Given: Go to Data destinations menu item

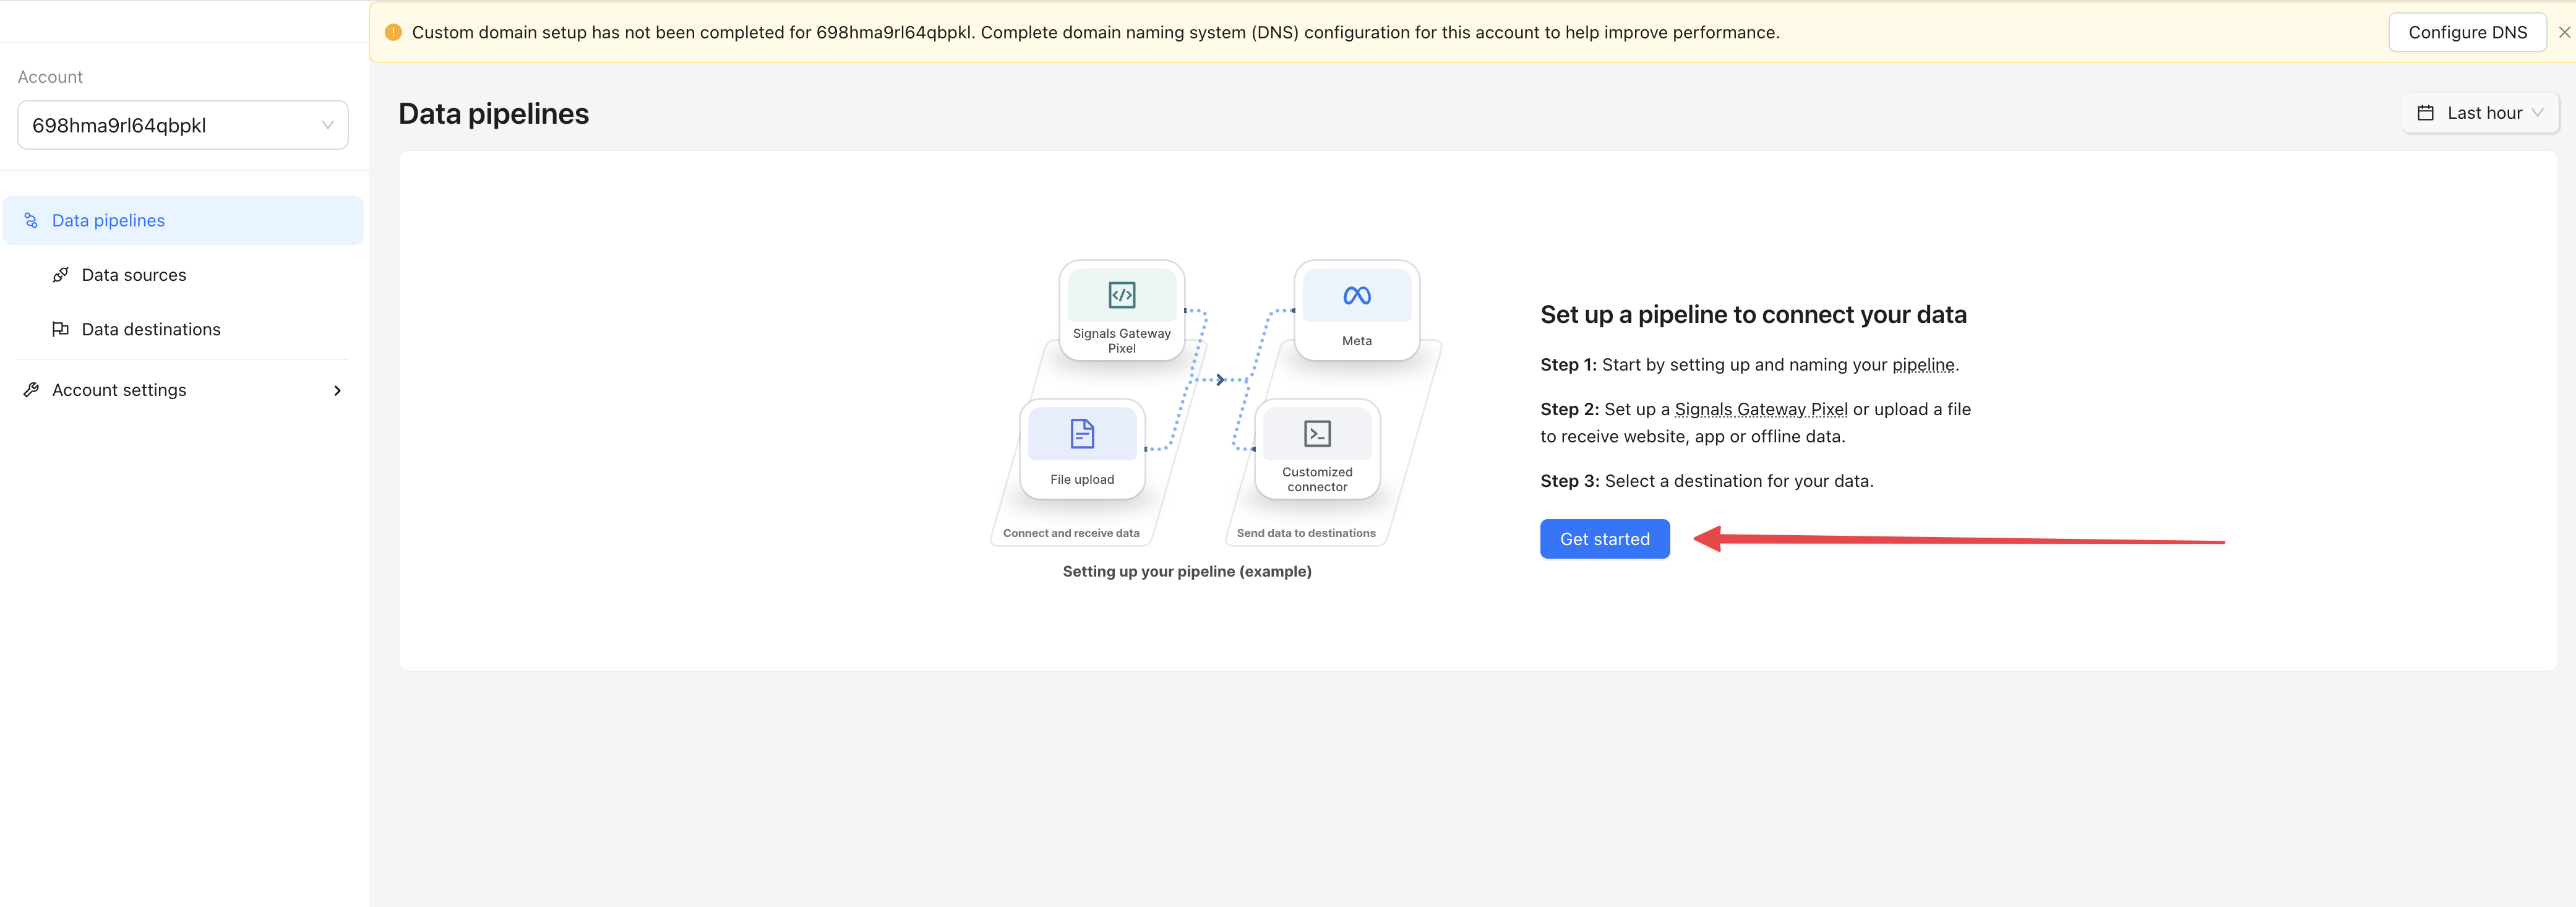Looking at the screenshot, I should click(151, 329).
